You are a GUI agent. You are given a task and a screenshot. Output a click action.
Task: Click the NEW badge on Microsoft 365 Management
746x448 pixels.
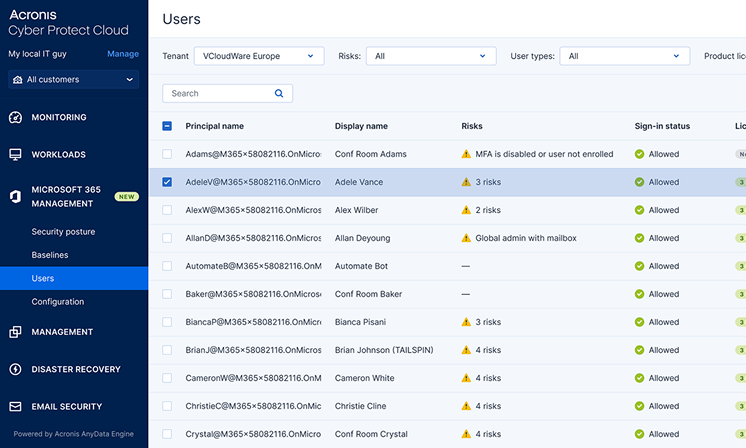(127, 196)
